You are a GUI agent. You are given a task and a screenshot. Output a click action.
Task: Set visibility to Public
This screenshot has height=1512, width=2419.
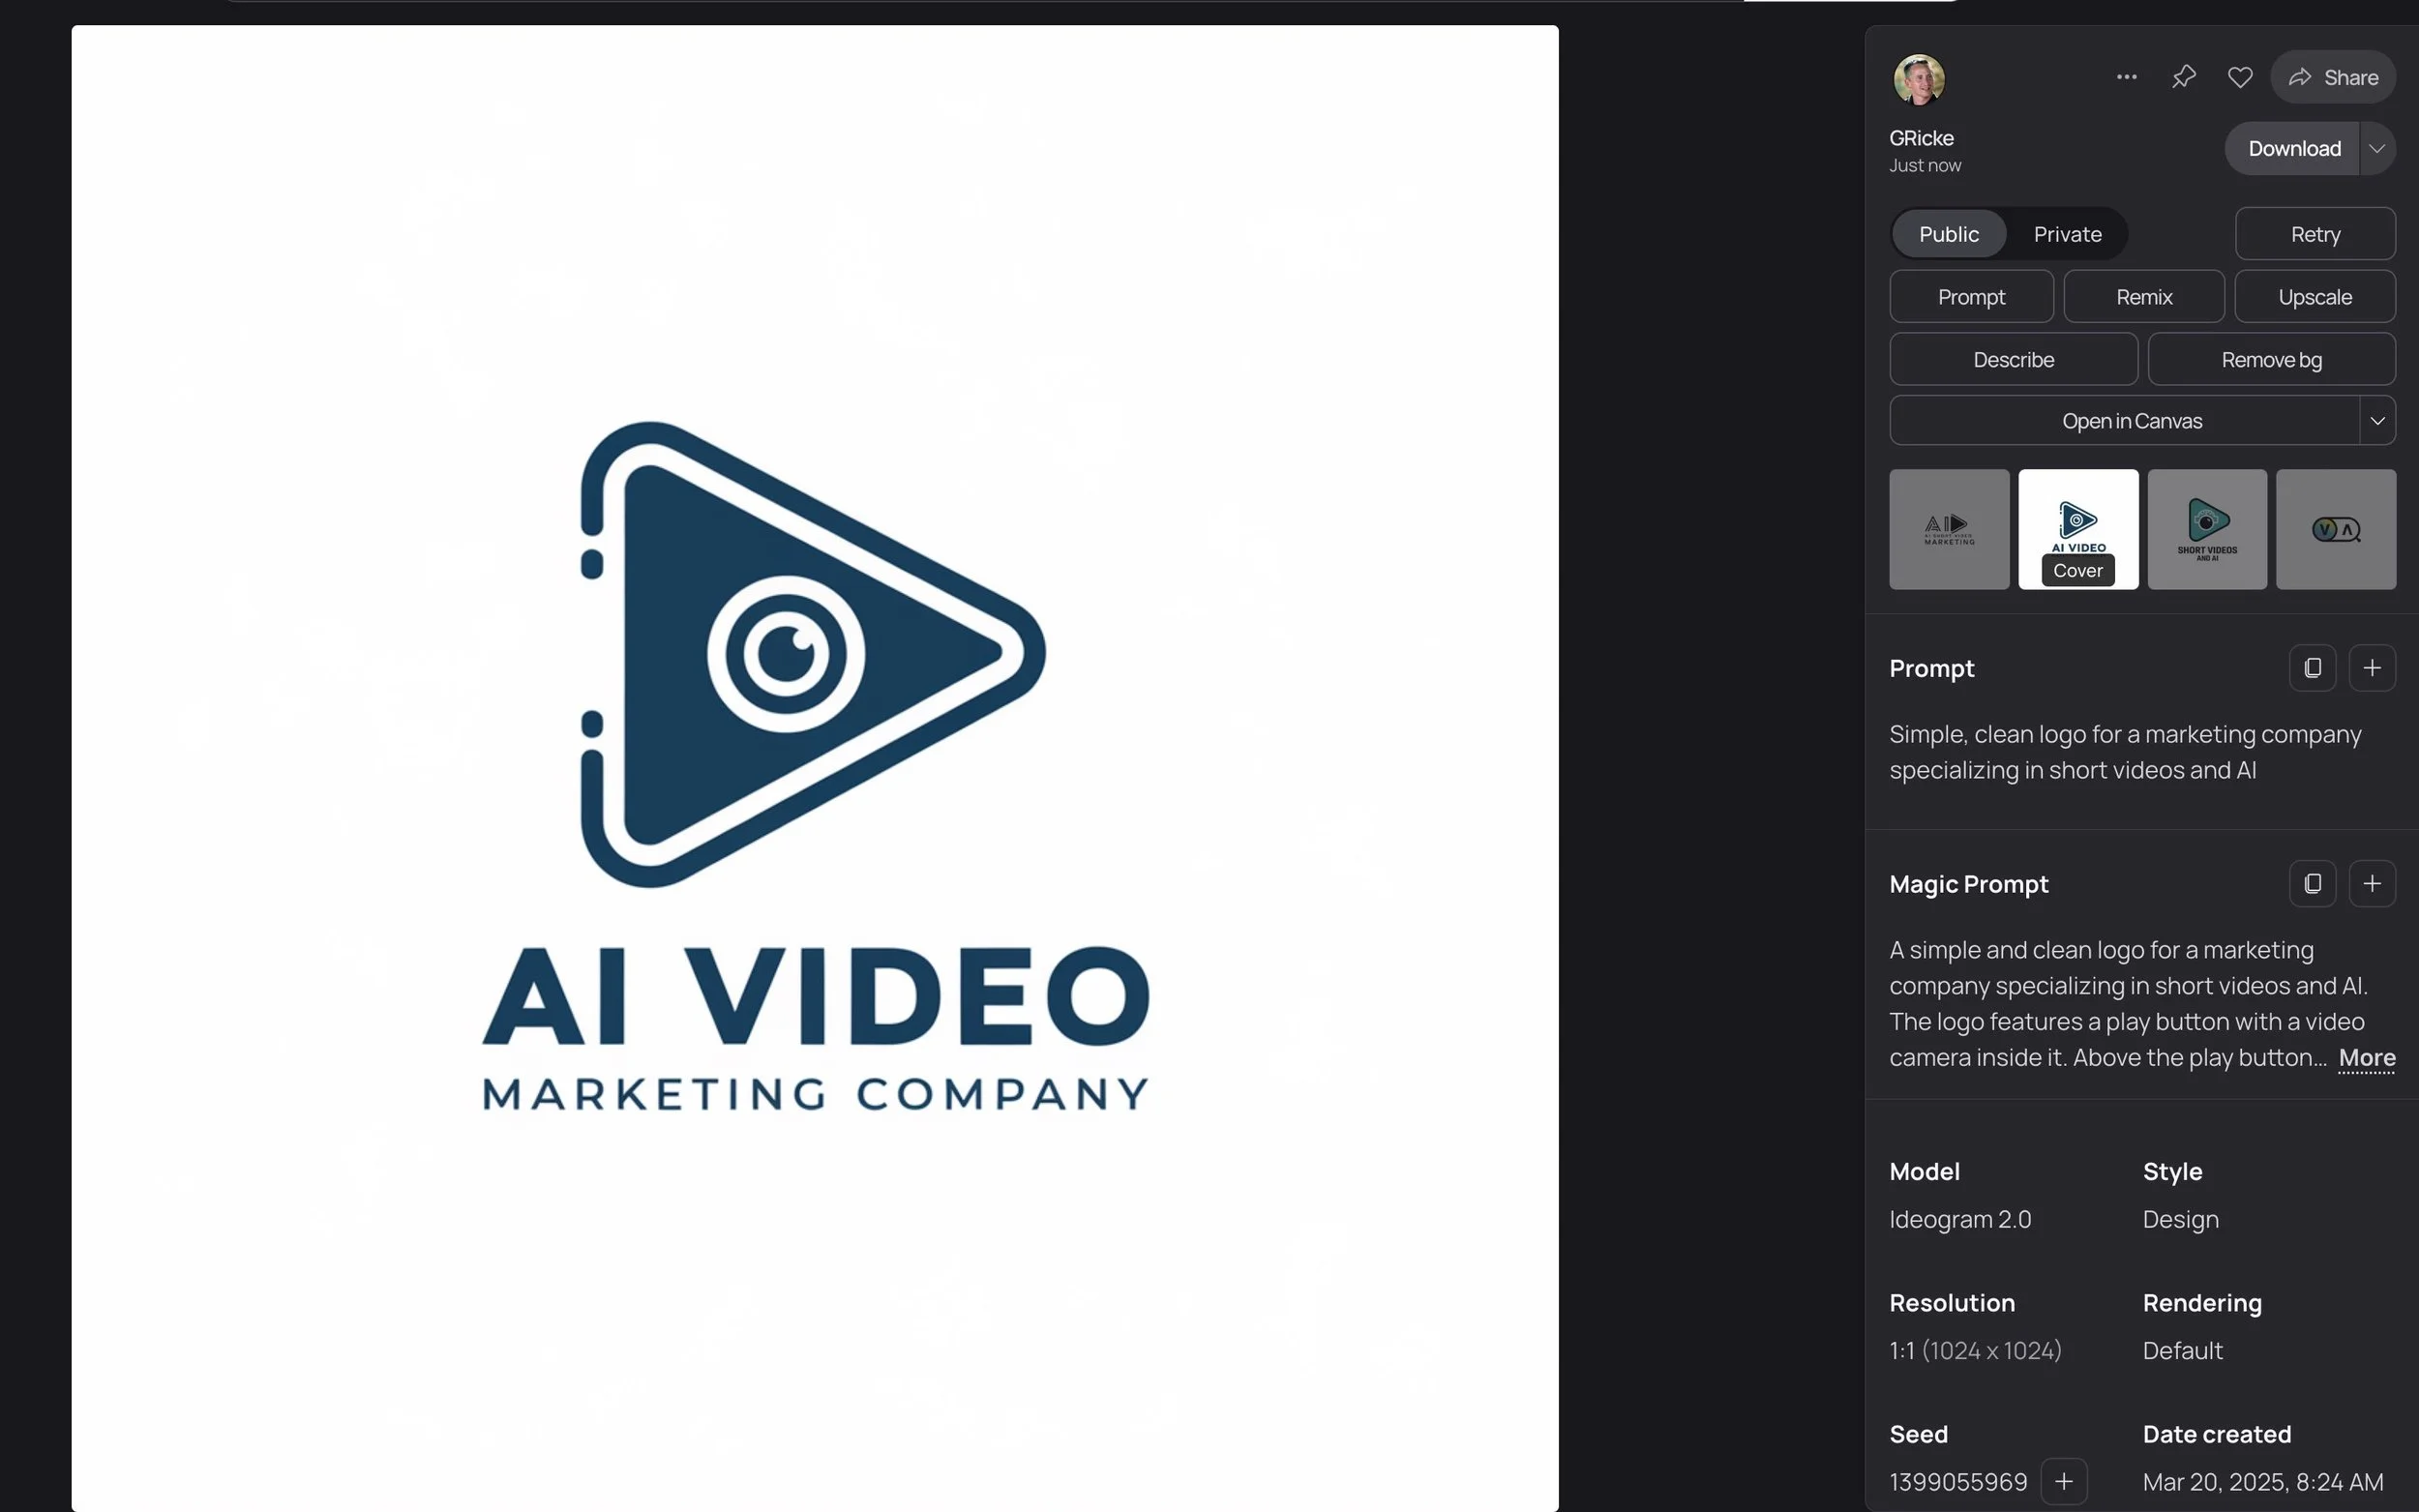(x=1948, y=234)
